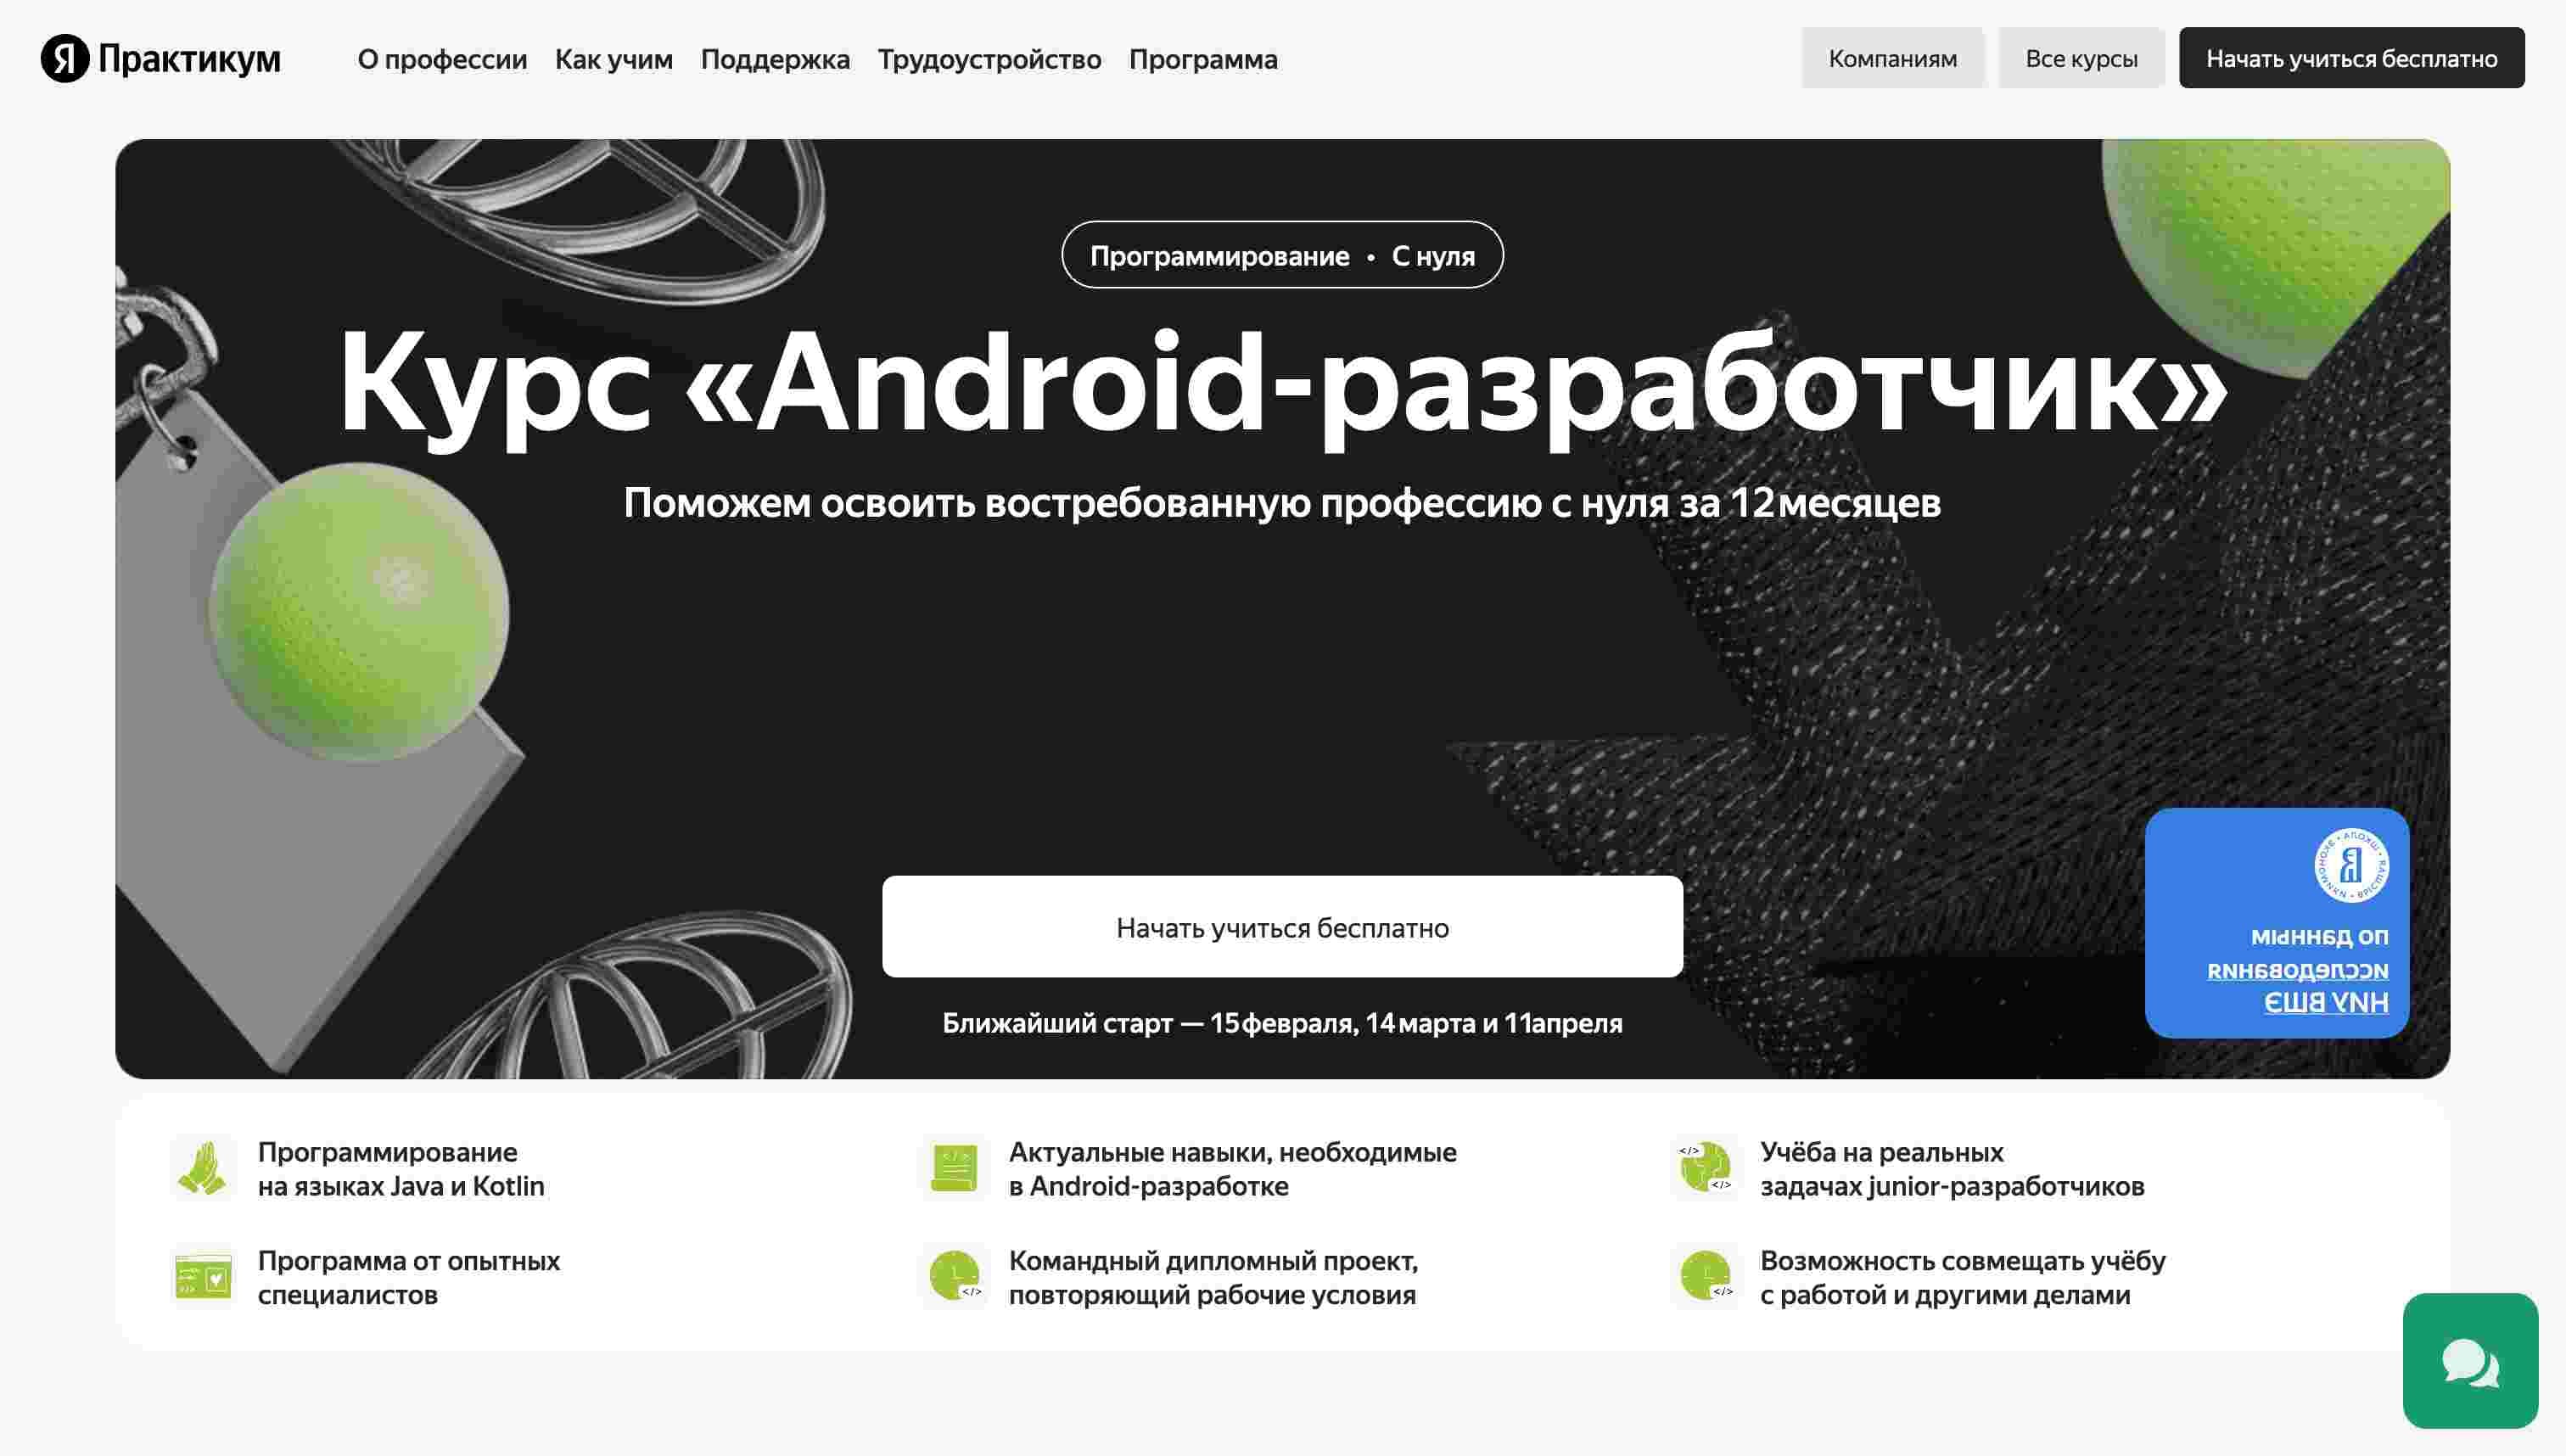Go to the Как учим section
Viewport: 2566px width, 1456px height.
[x=613, y=59]
